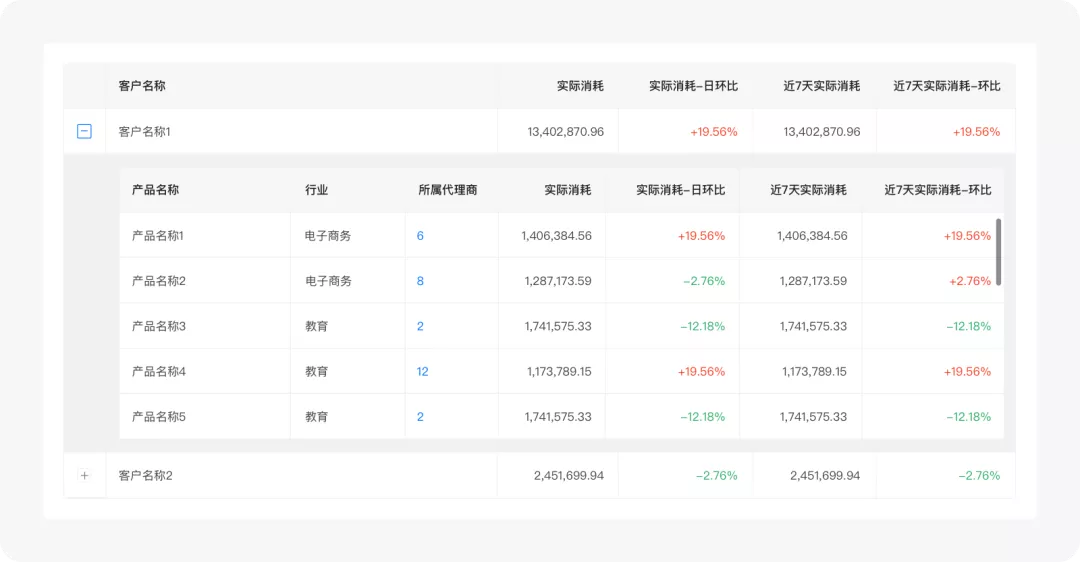Viewport: 1080px width, 562px height.
Task: Expand the 客户名称2 row with plus icon
Action: [x=84, y=475]
